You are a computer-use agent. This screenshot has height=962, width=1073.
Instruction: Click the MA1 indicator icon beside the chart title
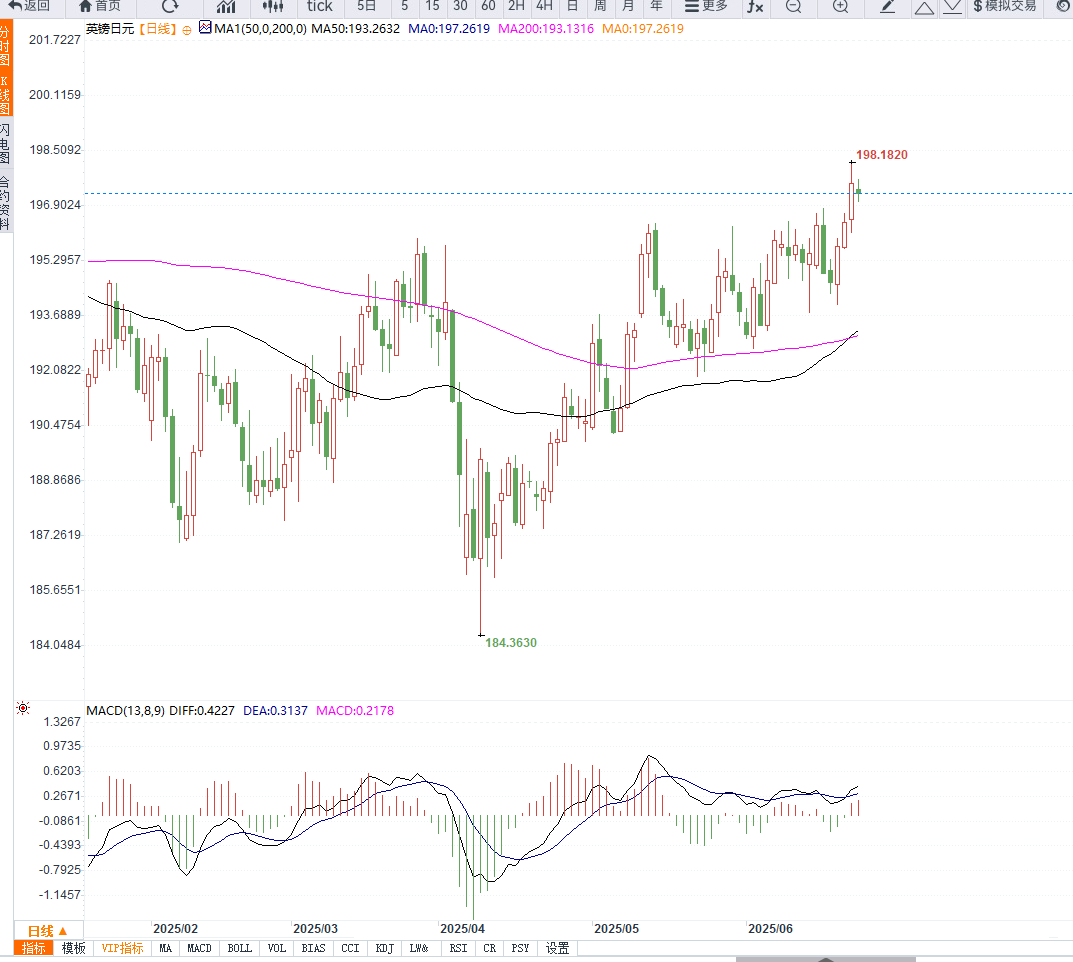(x=205, y=28)
